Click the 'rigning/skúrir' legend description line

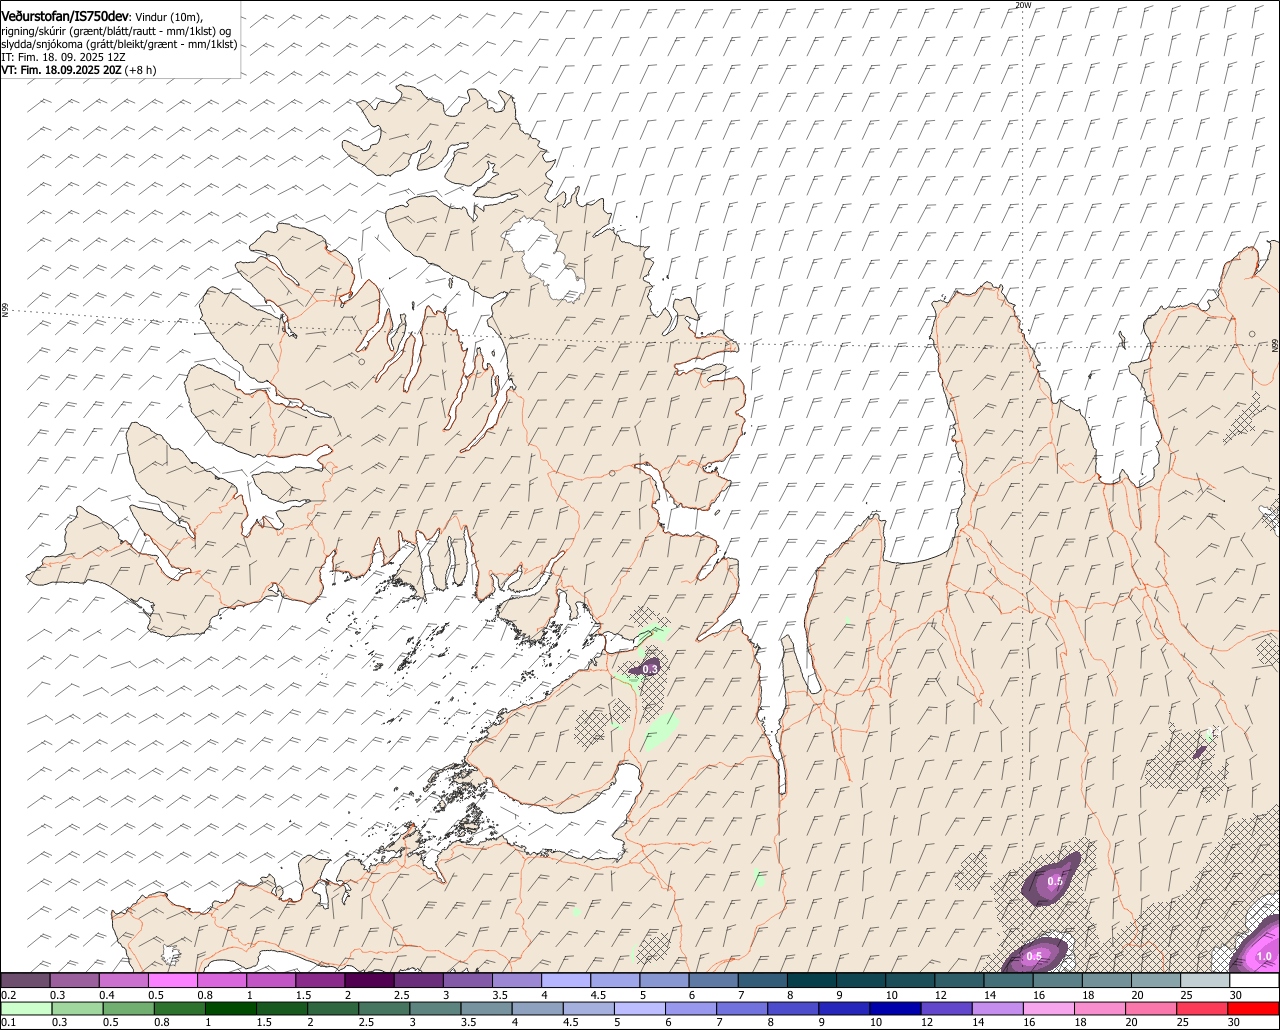[x=116, y=31]
